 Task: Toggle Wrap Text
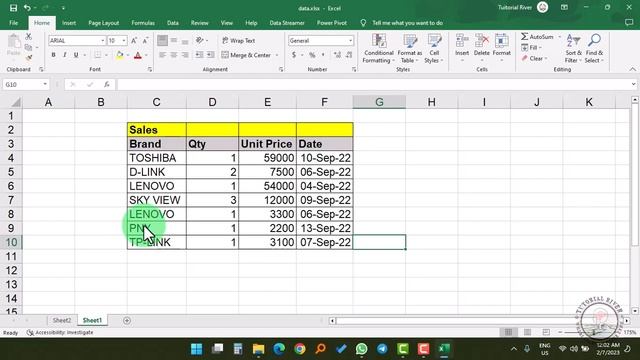pos(238,40)
